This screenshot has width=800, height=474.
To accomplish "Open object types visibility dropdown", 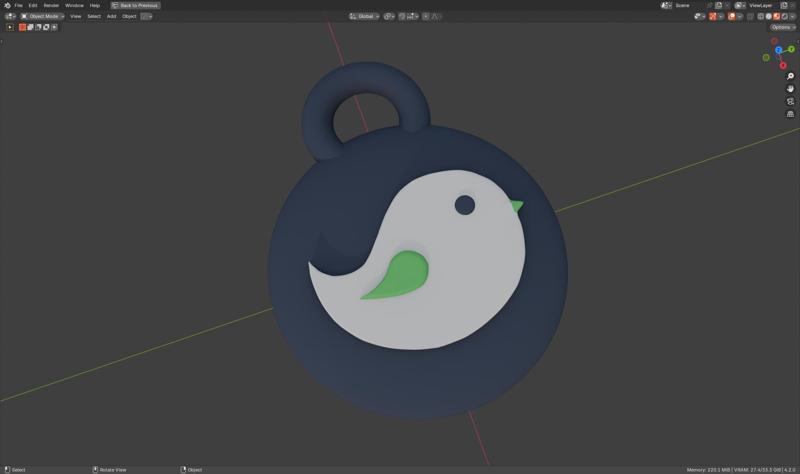I will point(700,16).
